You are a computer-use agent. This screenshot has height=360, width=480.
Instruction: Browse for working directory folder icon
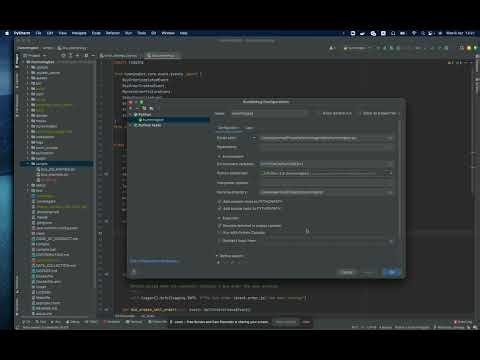point(390,192)
